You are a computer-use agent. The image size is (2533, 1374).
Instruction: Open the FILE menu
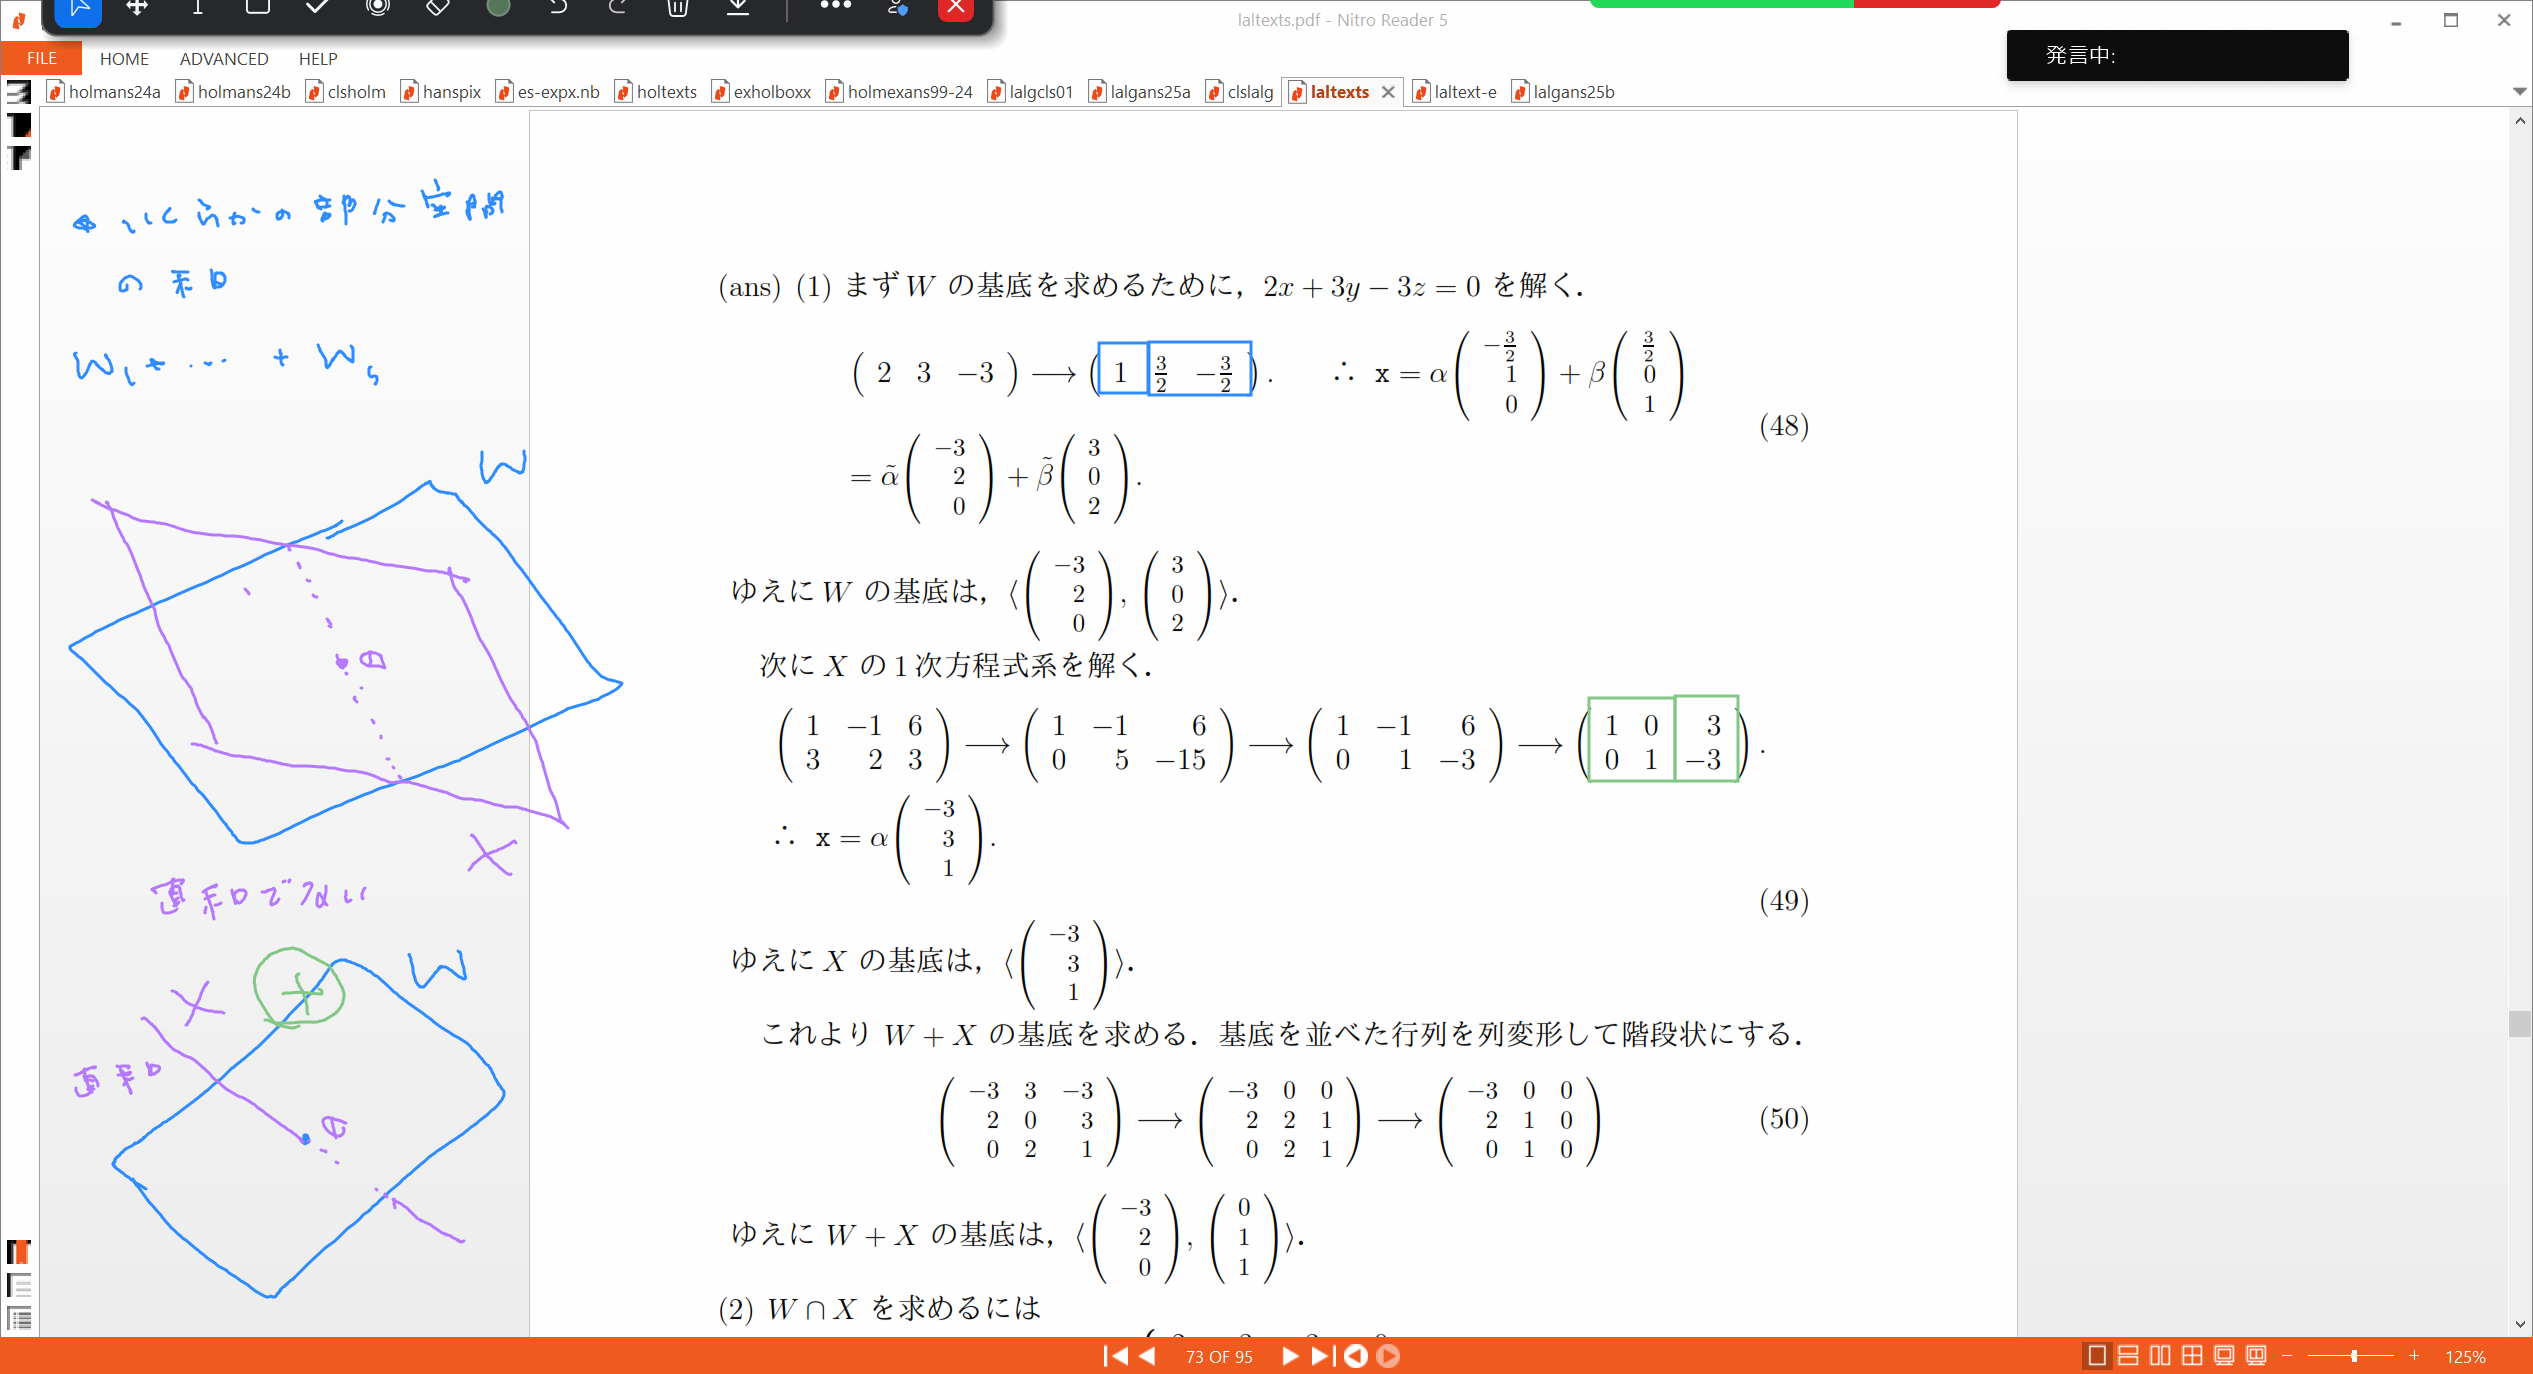coord(41,58)
